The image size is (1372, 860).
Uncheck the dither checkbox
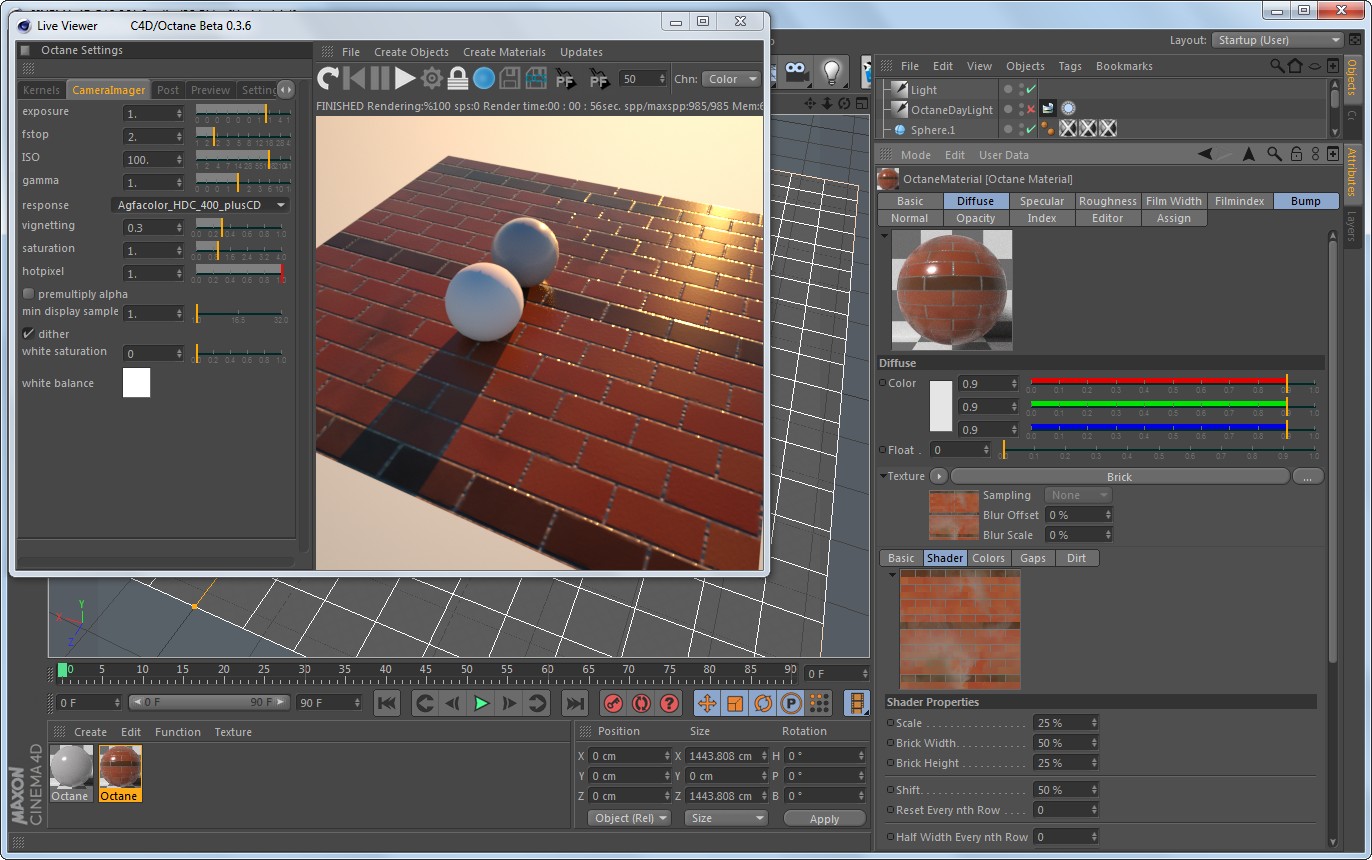pos(28,334)
